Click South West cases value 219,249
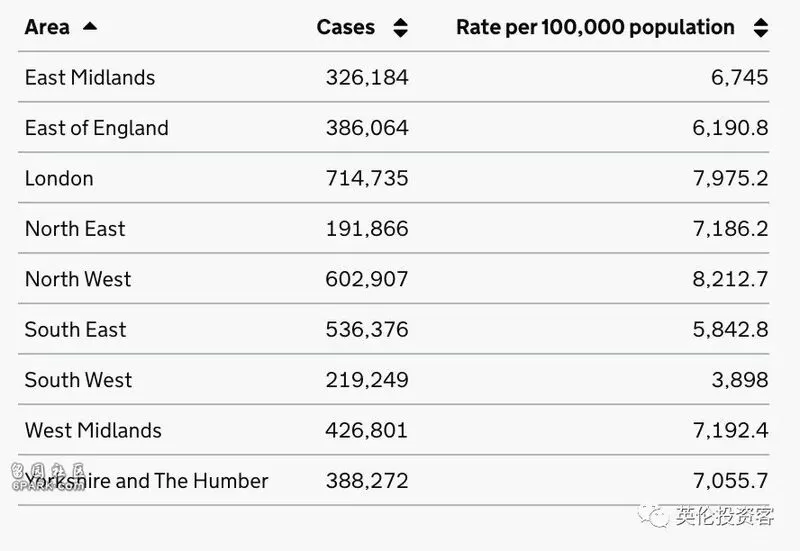This screenshot has width=800, height=551. pos(367,380)
